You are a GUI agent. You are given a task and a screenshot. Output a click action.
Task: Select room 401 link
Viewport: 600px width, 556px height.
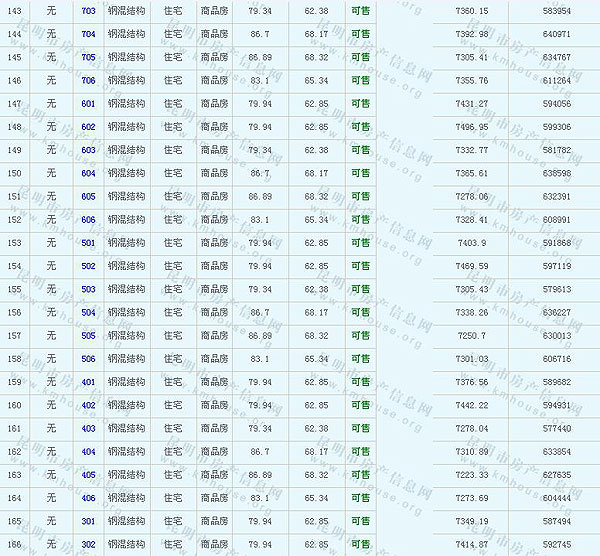[88, 382]
